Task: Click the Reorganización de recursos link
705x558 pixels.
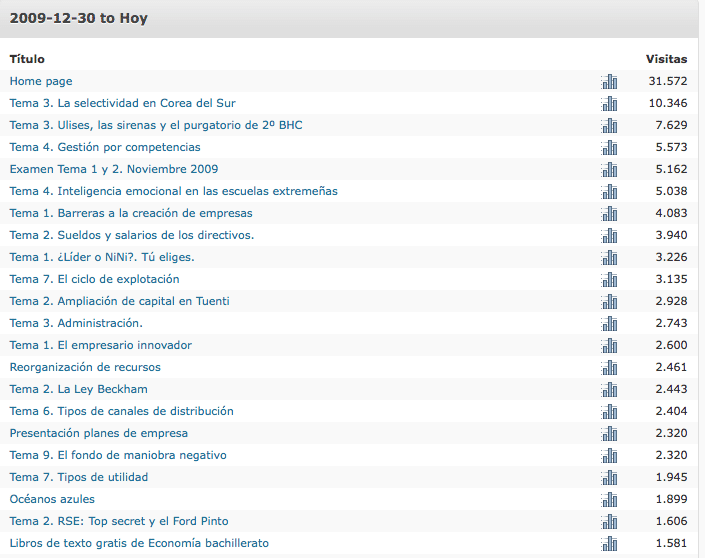Action: coord(85,367)
